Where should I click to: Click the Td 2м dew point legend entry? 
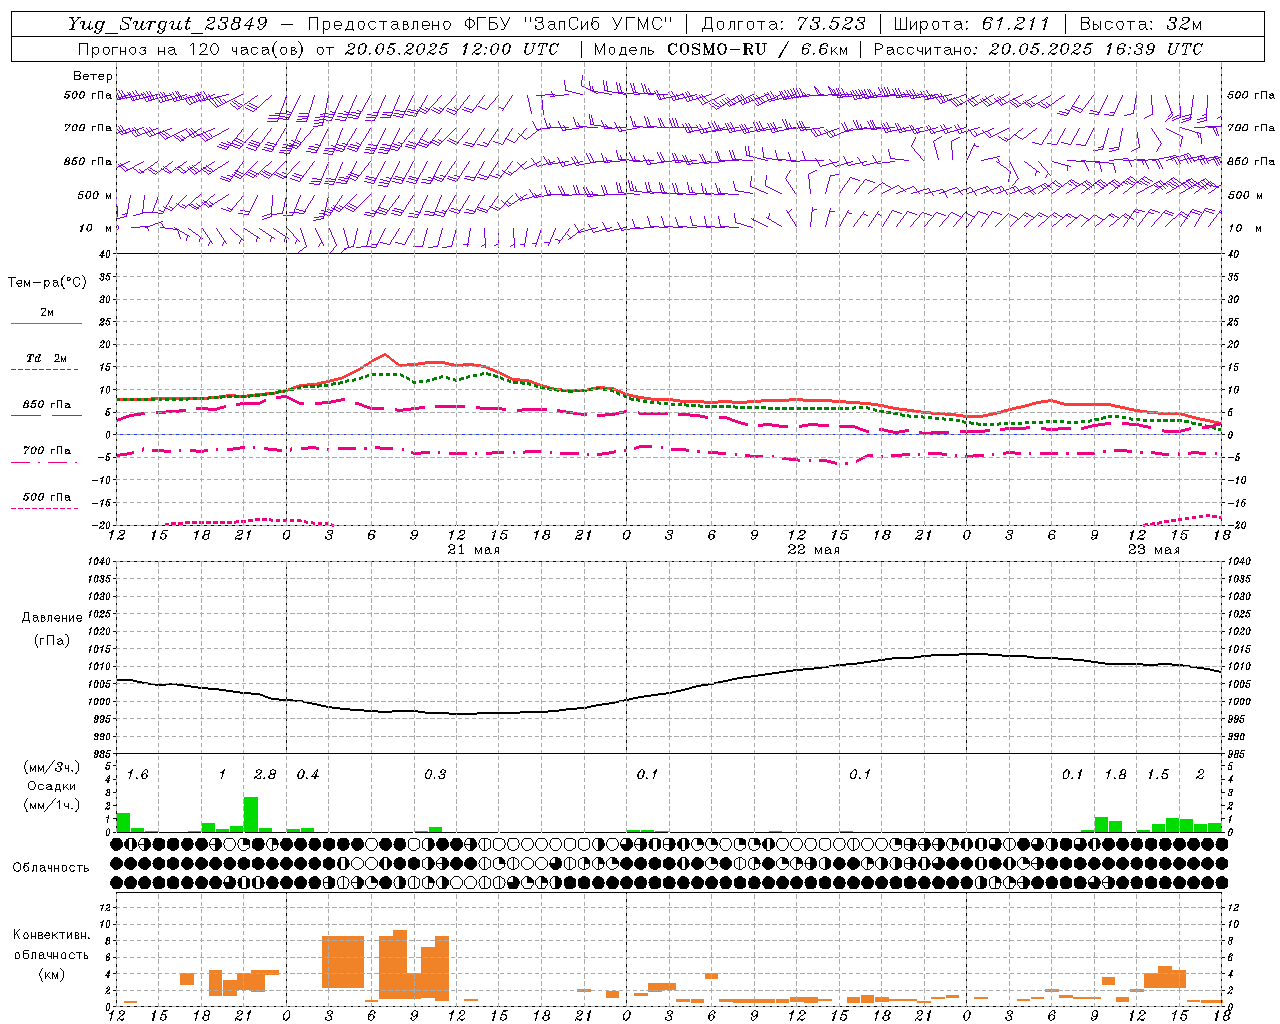(46, 358)
